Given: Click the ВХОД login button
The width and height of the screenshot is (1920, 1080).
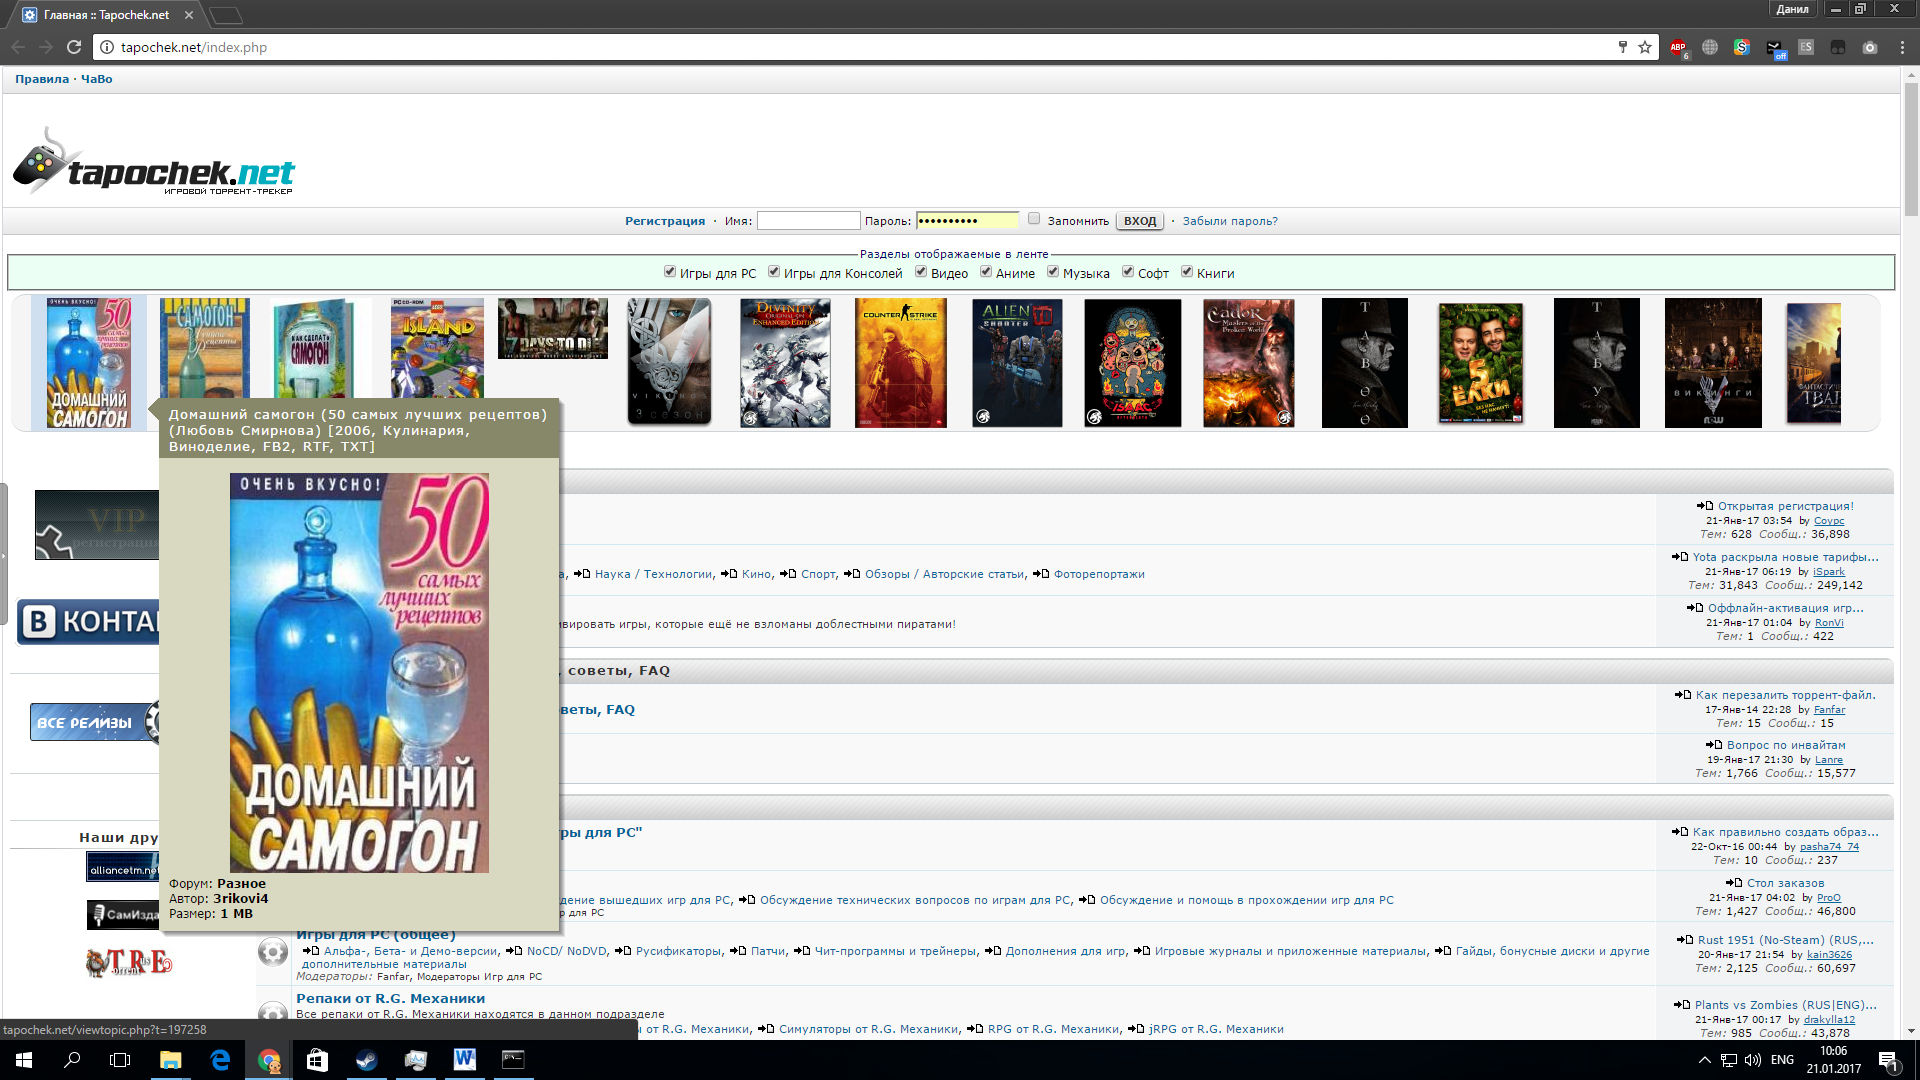Looking at the screenshot, I should tap(1140, 221).
